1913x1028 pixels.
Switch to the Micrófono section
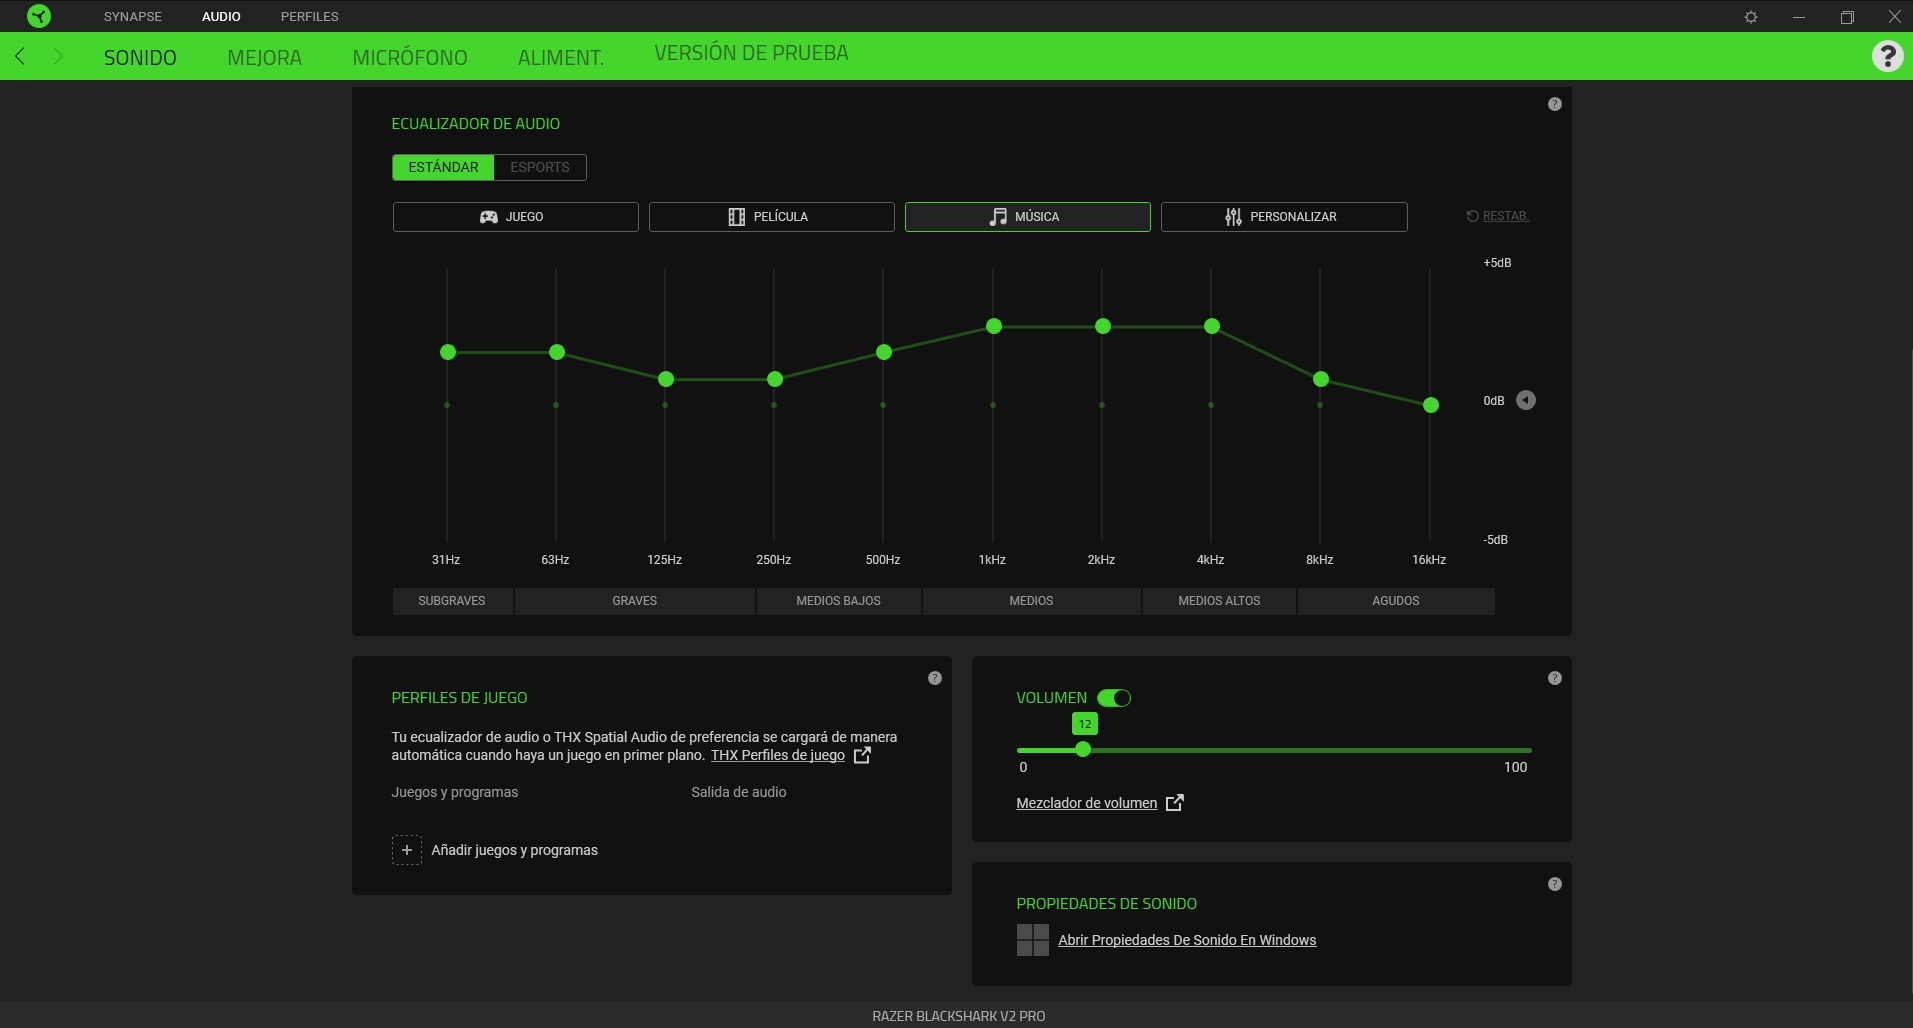(x=410, y=57)
